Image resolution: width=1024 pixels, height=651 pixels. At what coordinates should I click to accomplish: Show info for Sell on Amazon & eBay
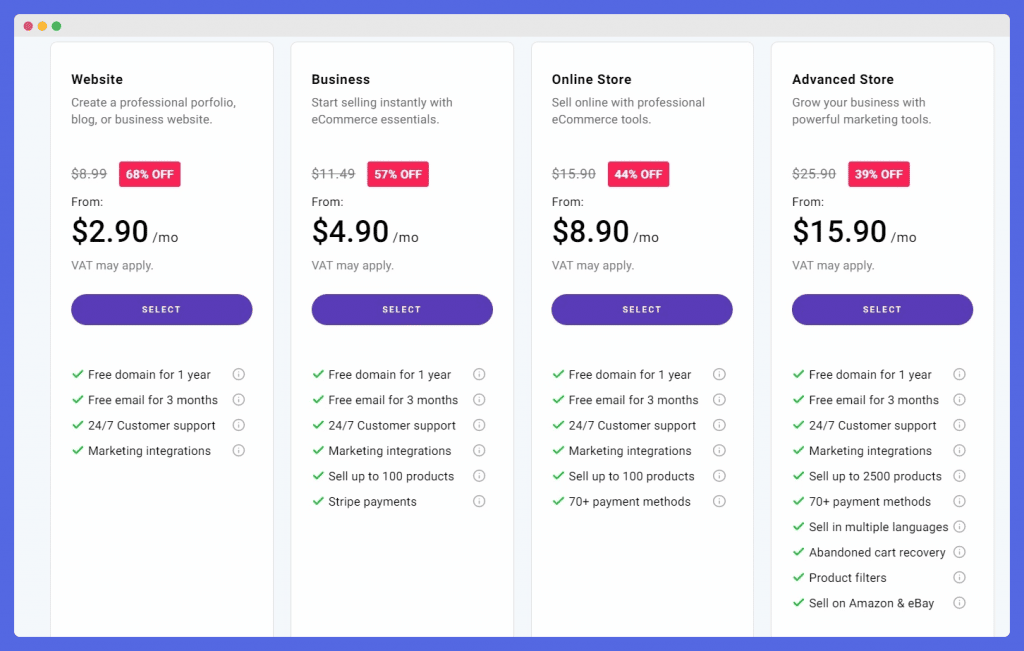coord(959,603)
